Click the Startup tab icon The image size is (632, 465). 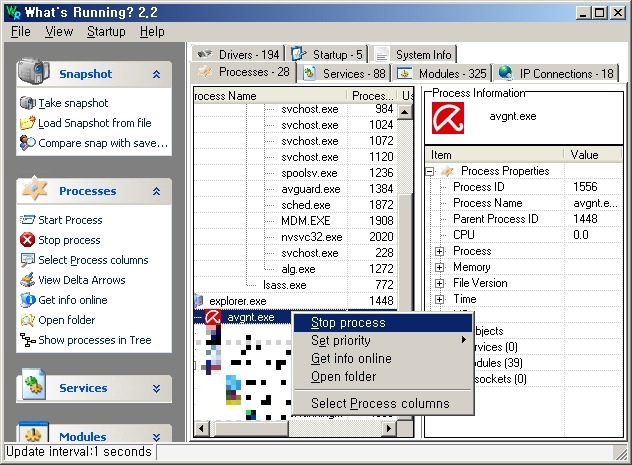click(299, 54)
